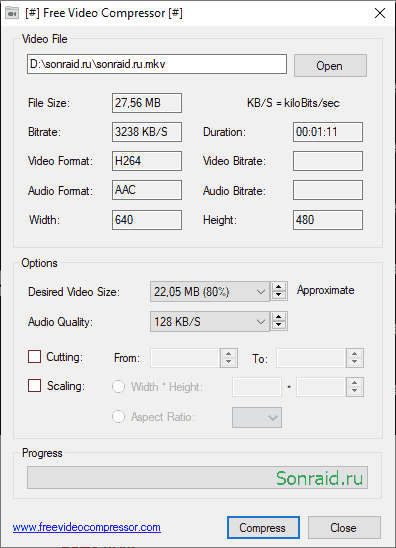Open the www.freevideocompressor.com link

(x=87, y=527)
